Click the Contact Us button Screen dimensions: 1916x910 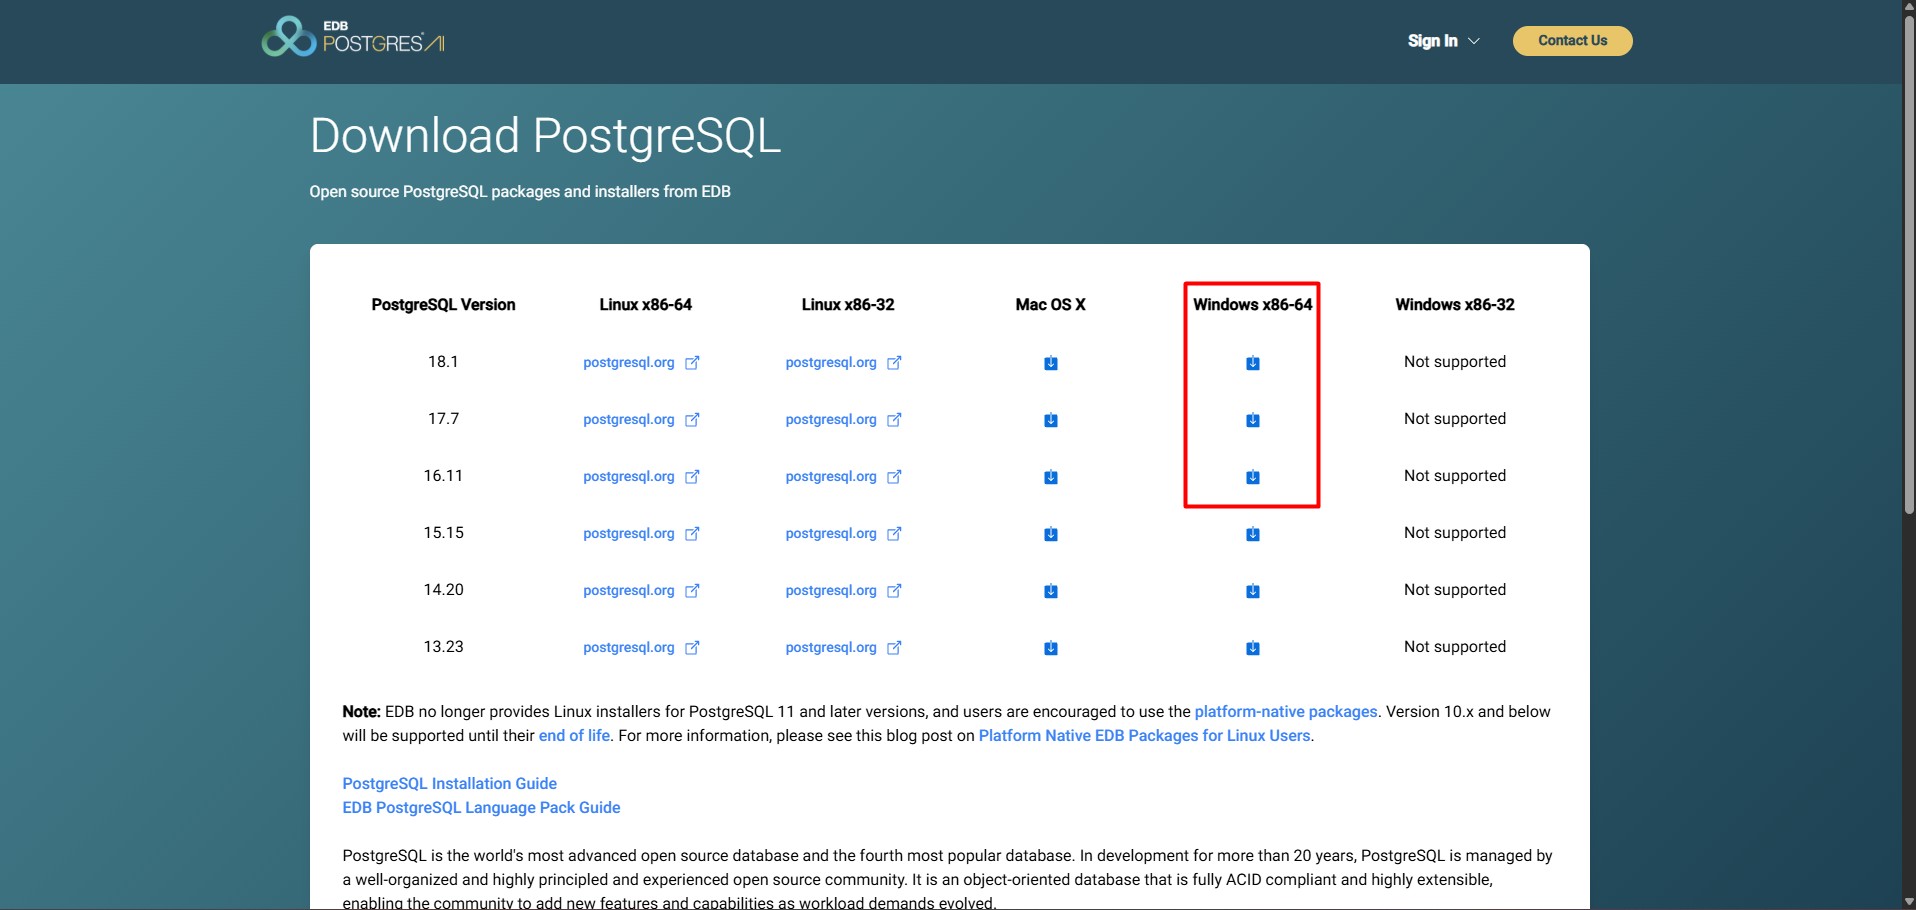click(1572, 41)
